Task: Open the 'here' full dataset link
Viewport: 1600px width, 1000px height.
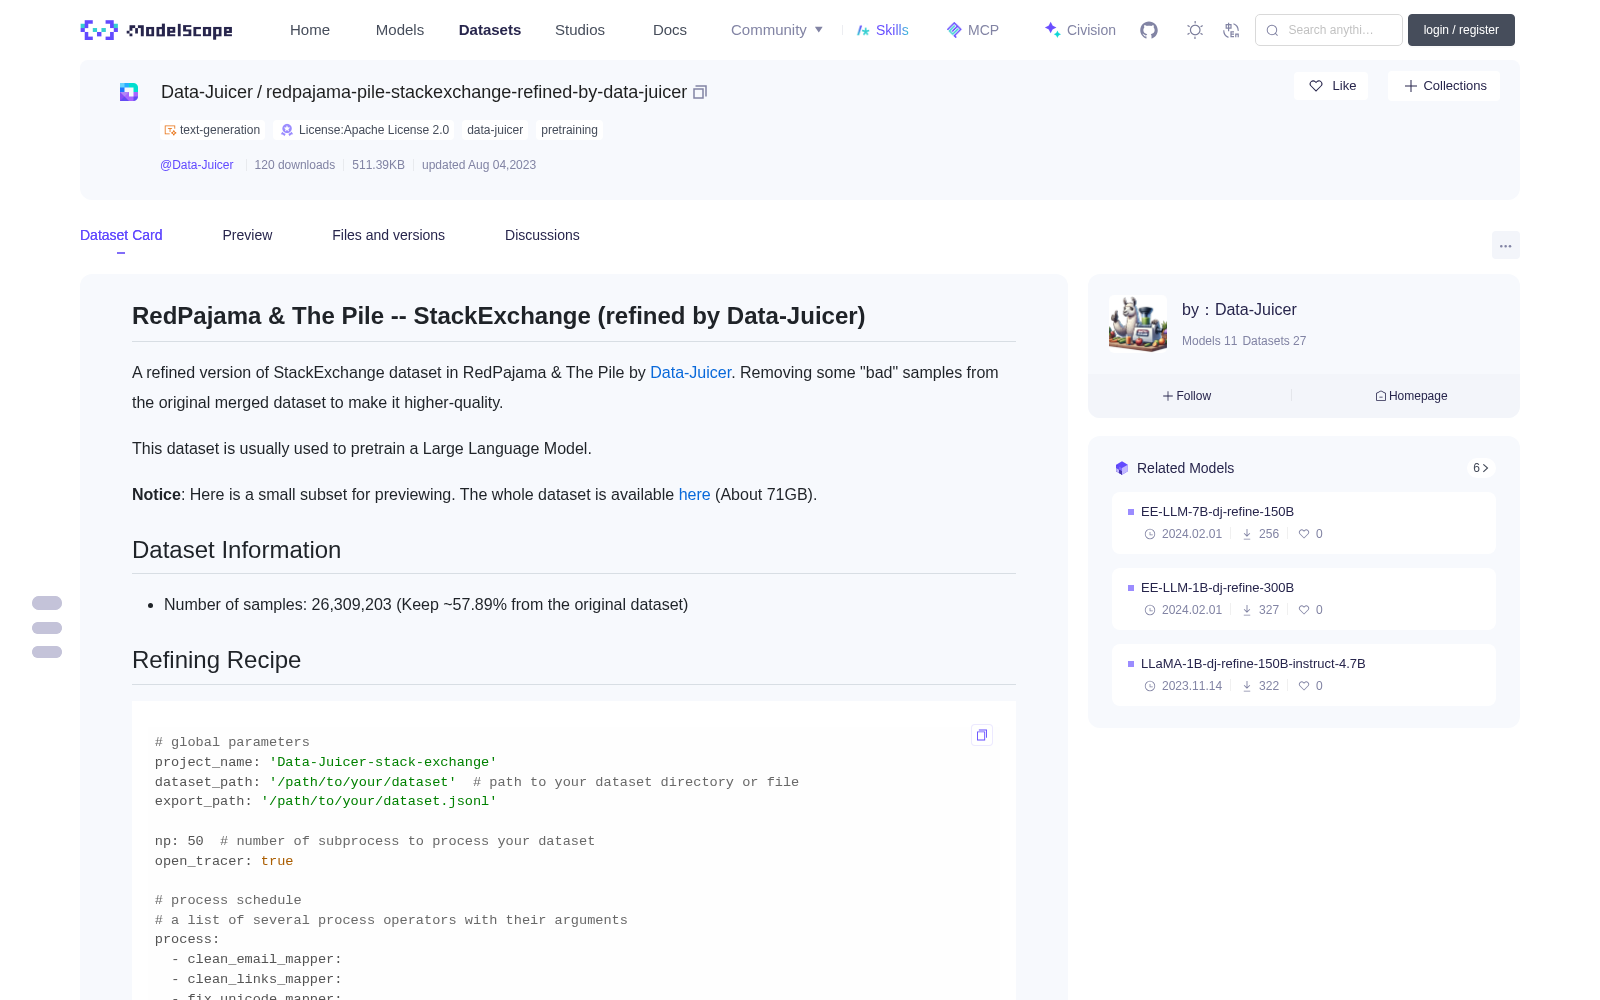Action: [x=694, y=494]
